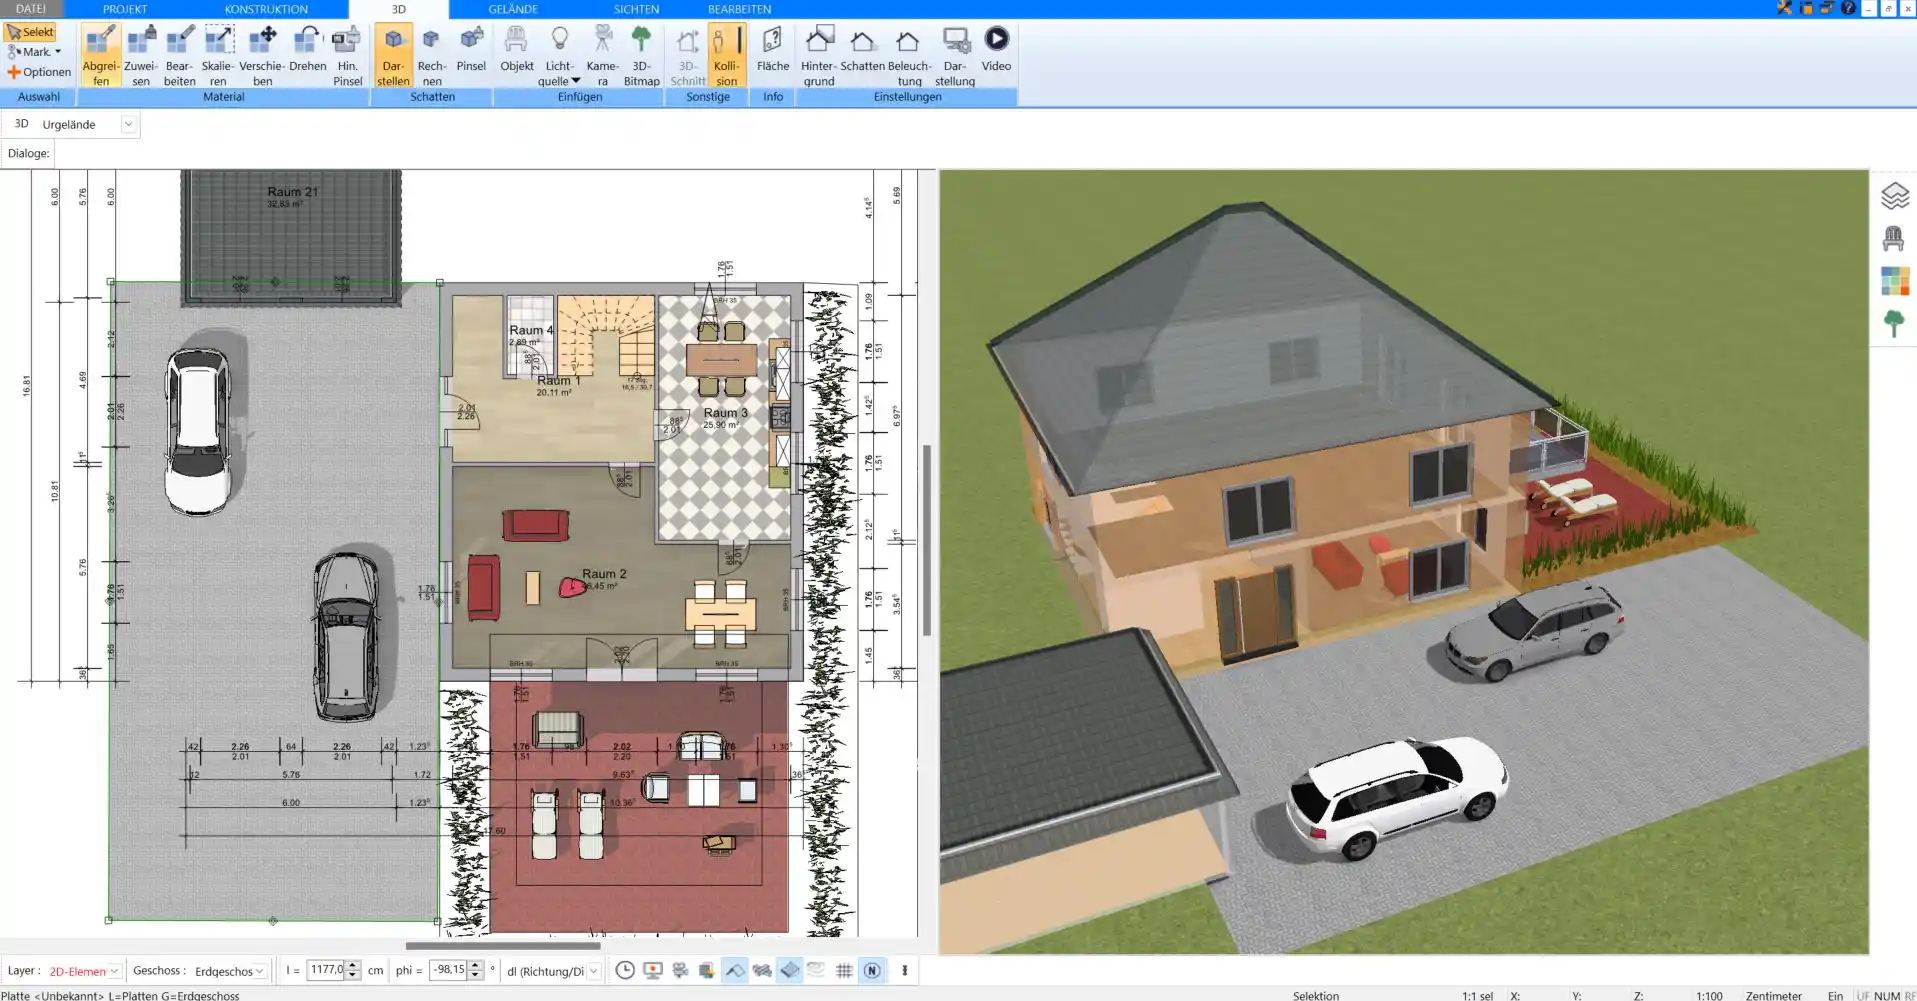Open the dl (Richtung/Di dropdown
1917x1001 pixels.
tap(594, 971)
